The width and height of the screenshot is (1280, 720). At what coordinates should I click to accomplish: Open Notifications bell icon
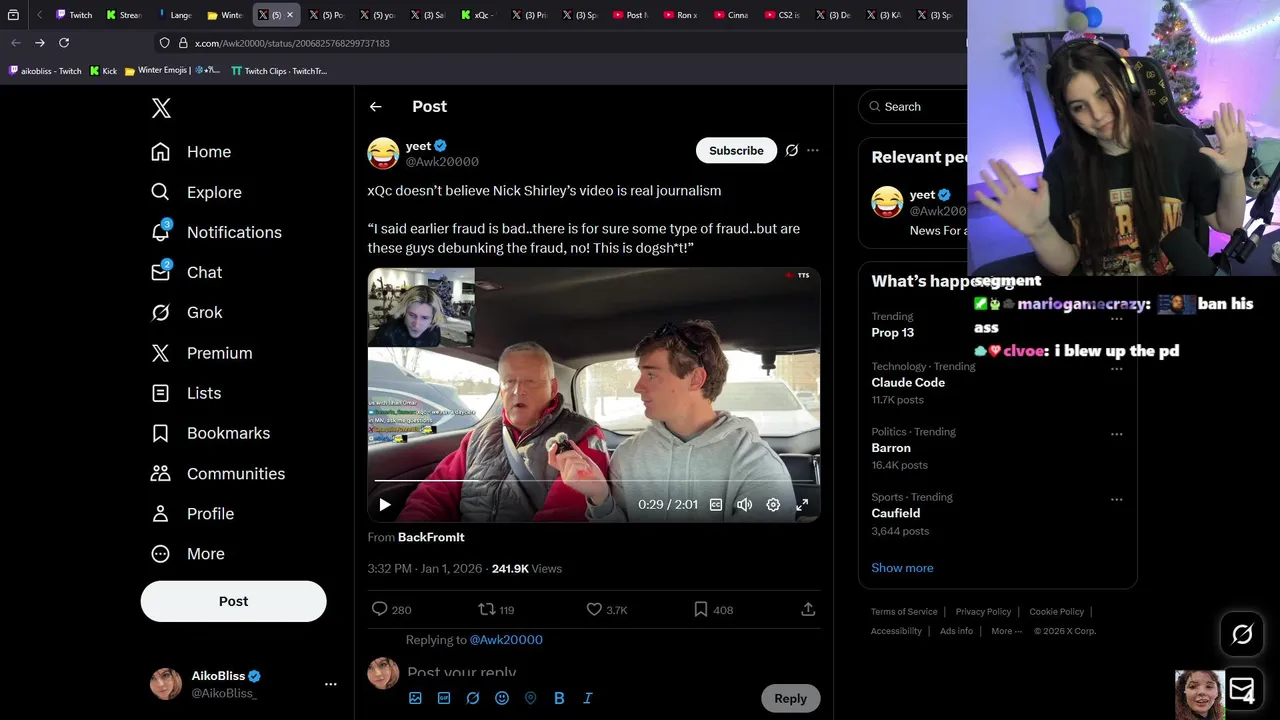coord(160,232)
